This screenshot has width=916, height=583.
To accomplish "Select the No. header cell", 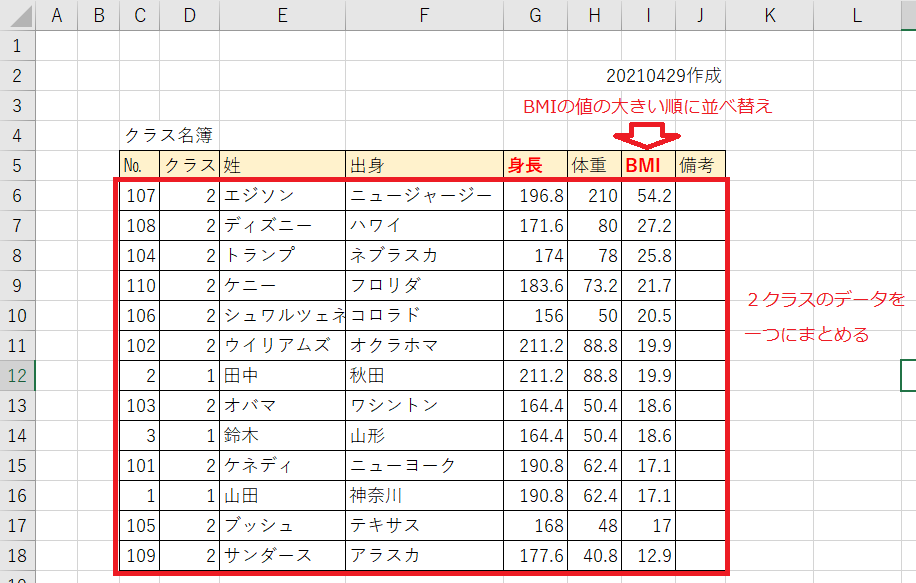I will (139, 162).
